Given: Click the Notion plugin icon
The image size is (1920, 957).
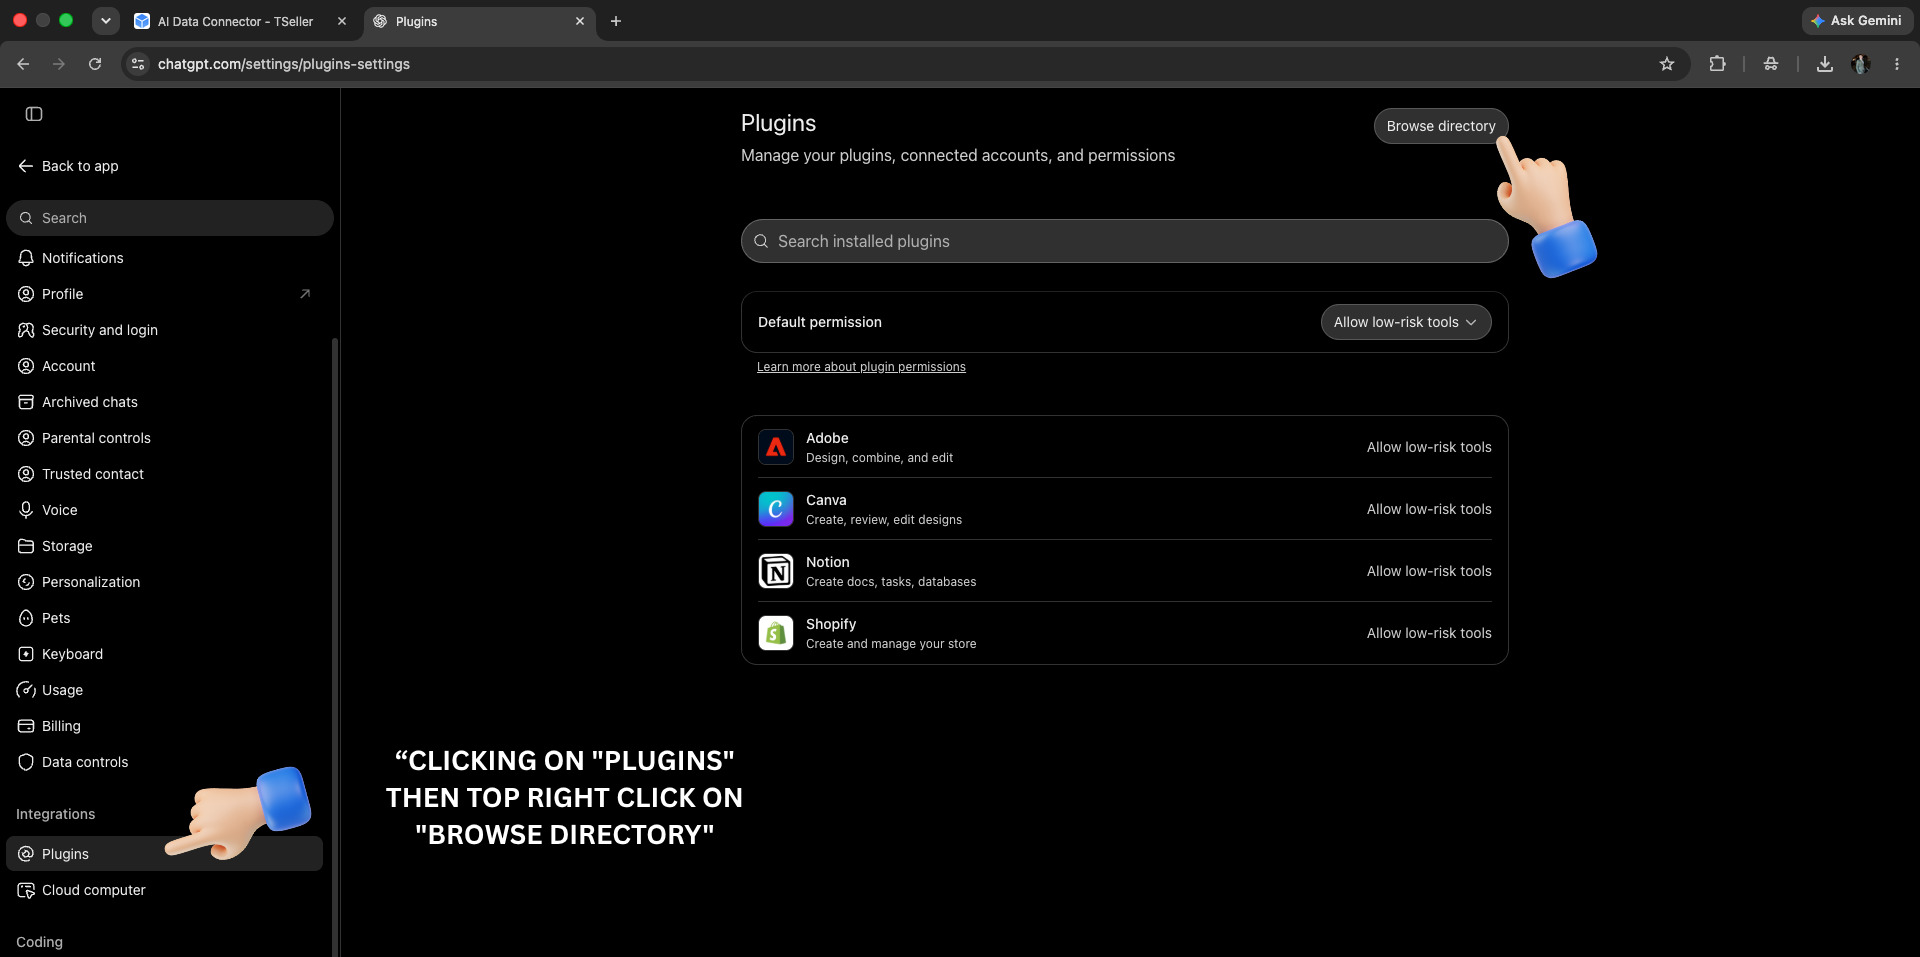Looking at the screenshot, I should [x=776, y=571].
